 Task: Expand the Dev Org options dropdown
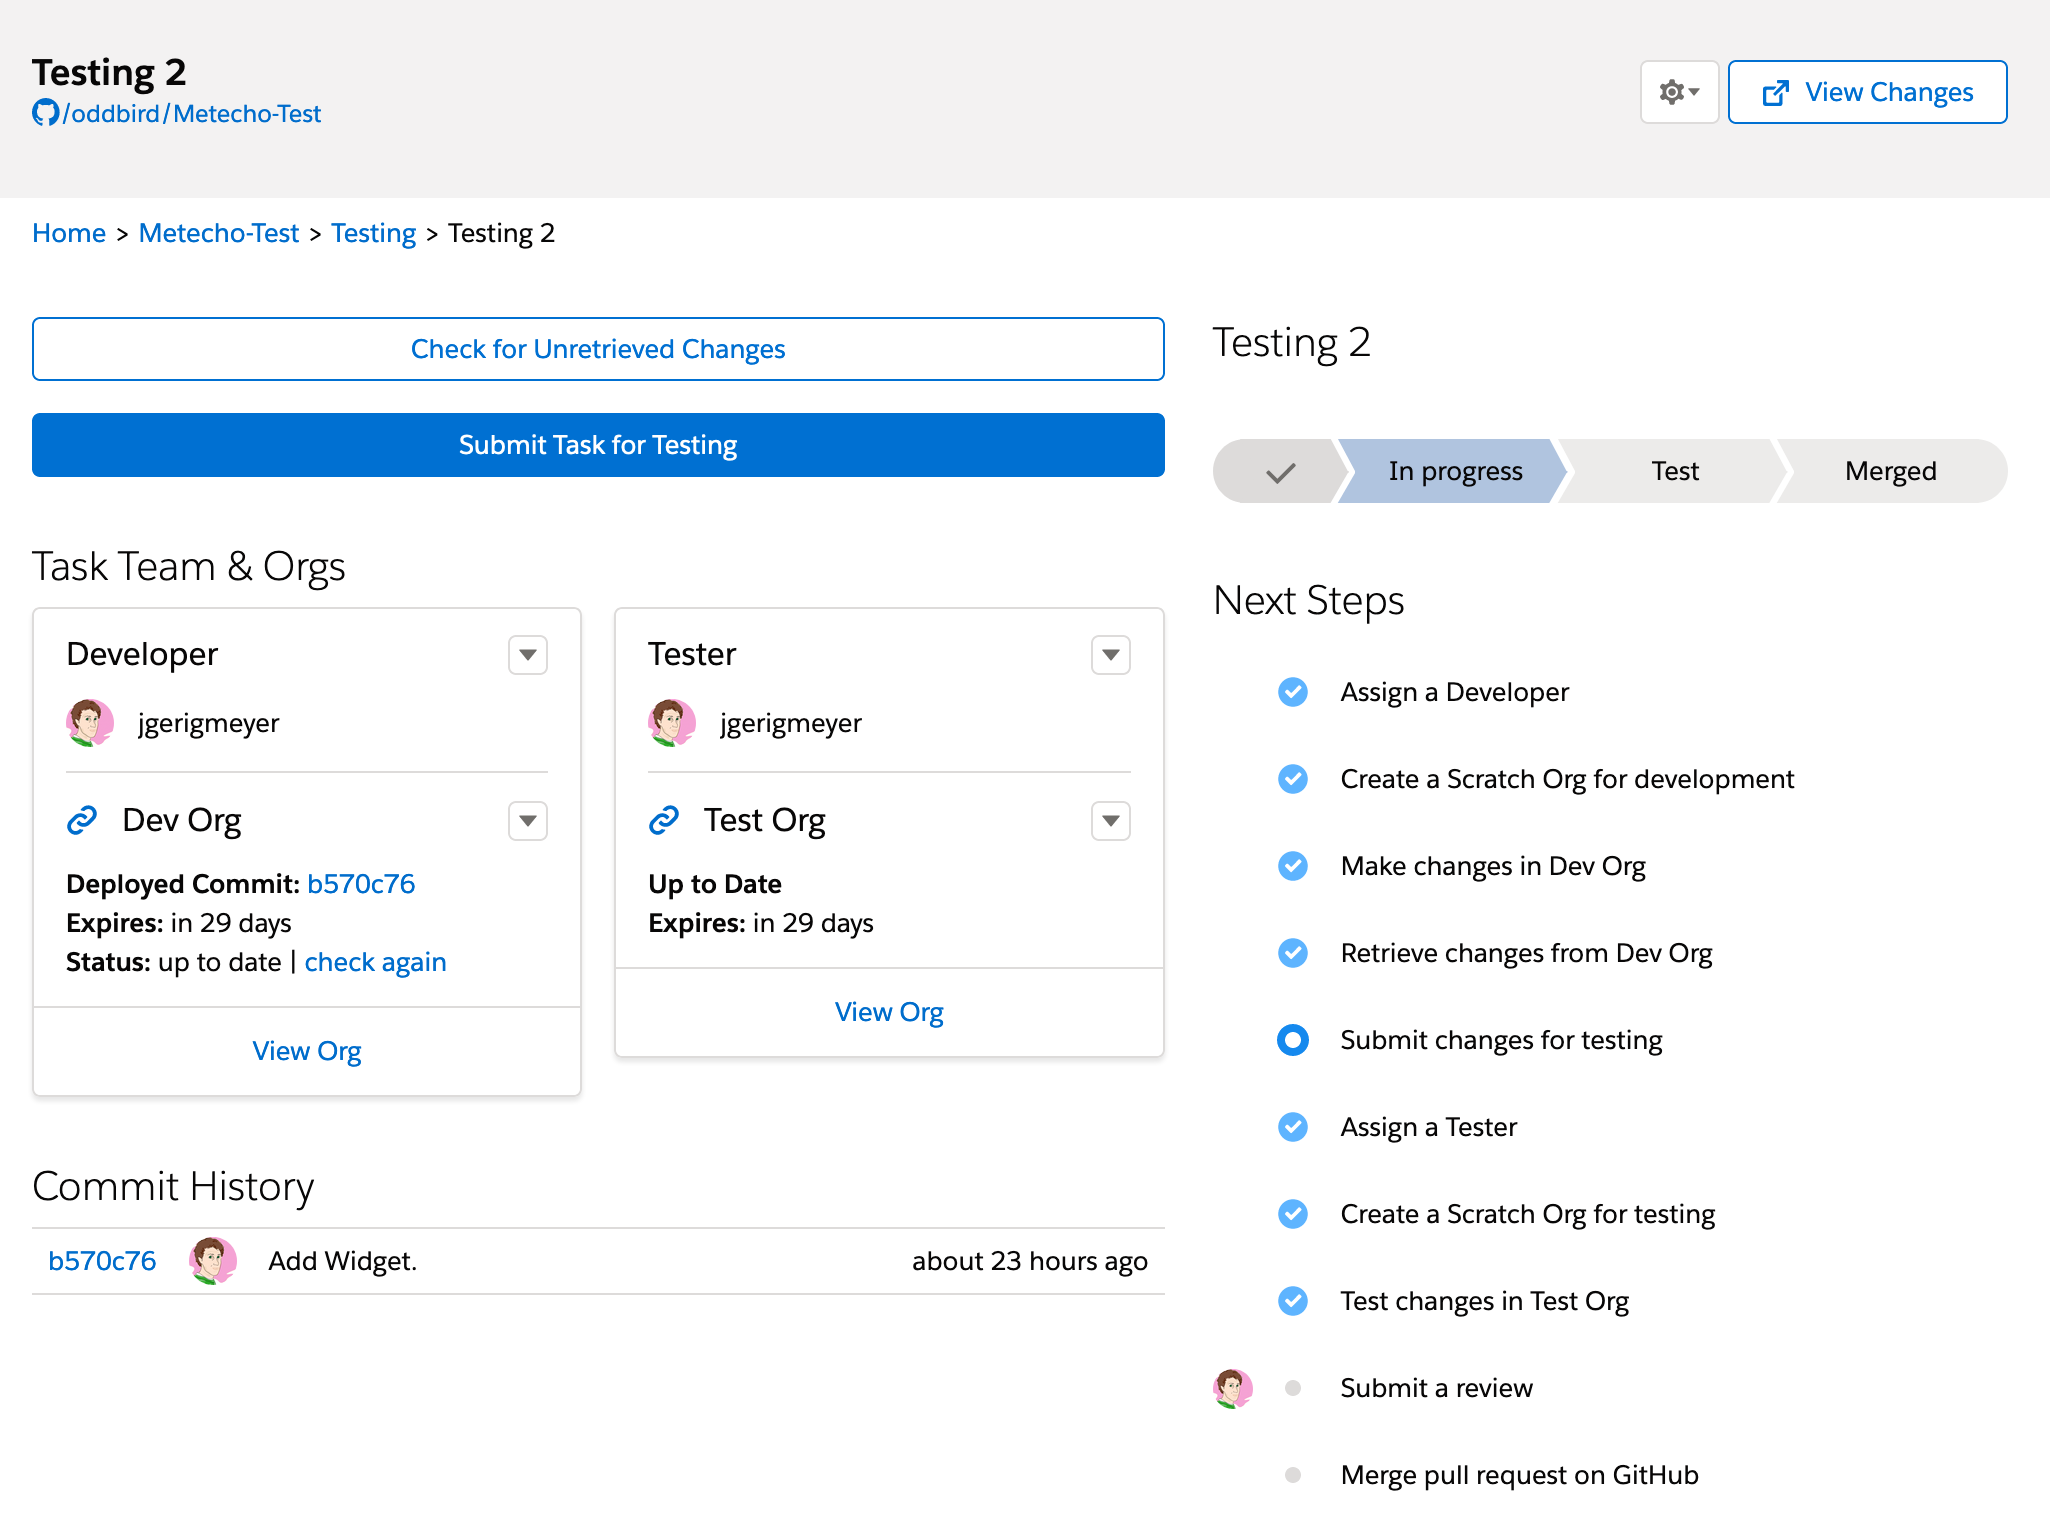point(528,821)
